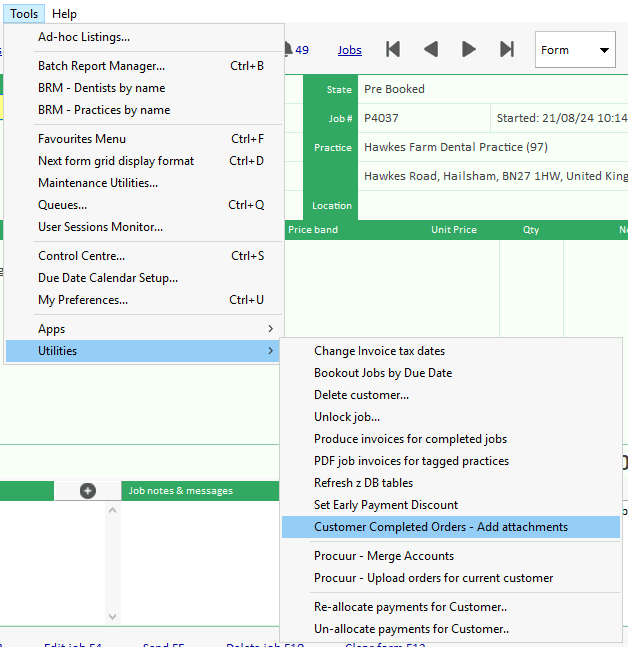Open the Form view dropdown

point(576,50)
